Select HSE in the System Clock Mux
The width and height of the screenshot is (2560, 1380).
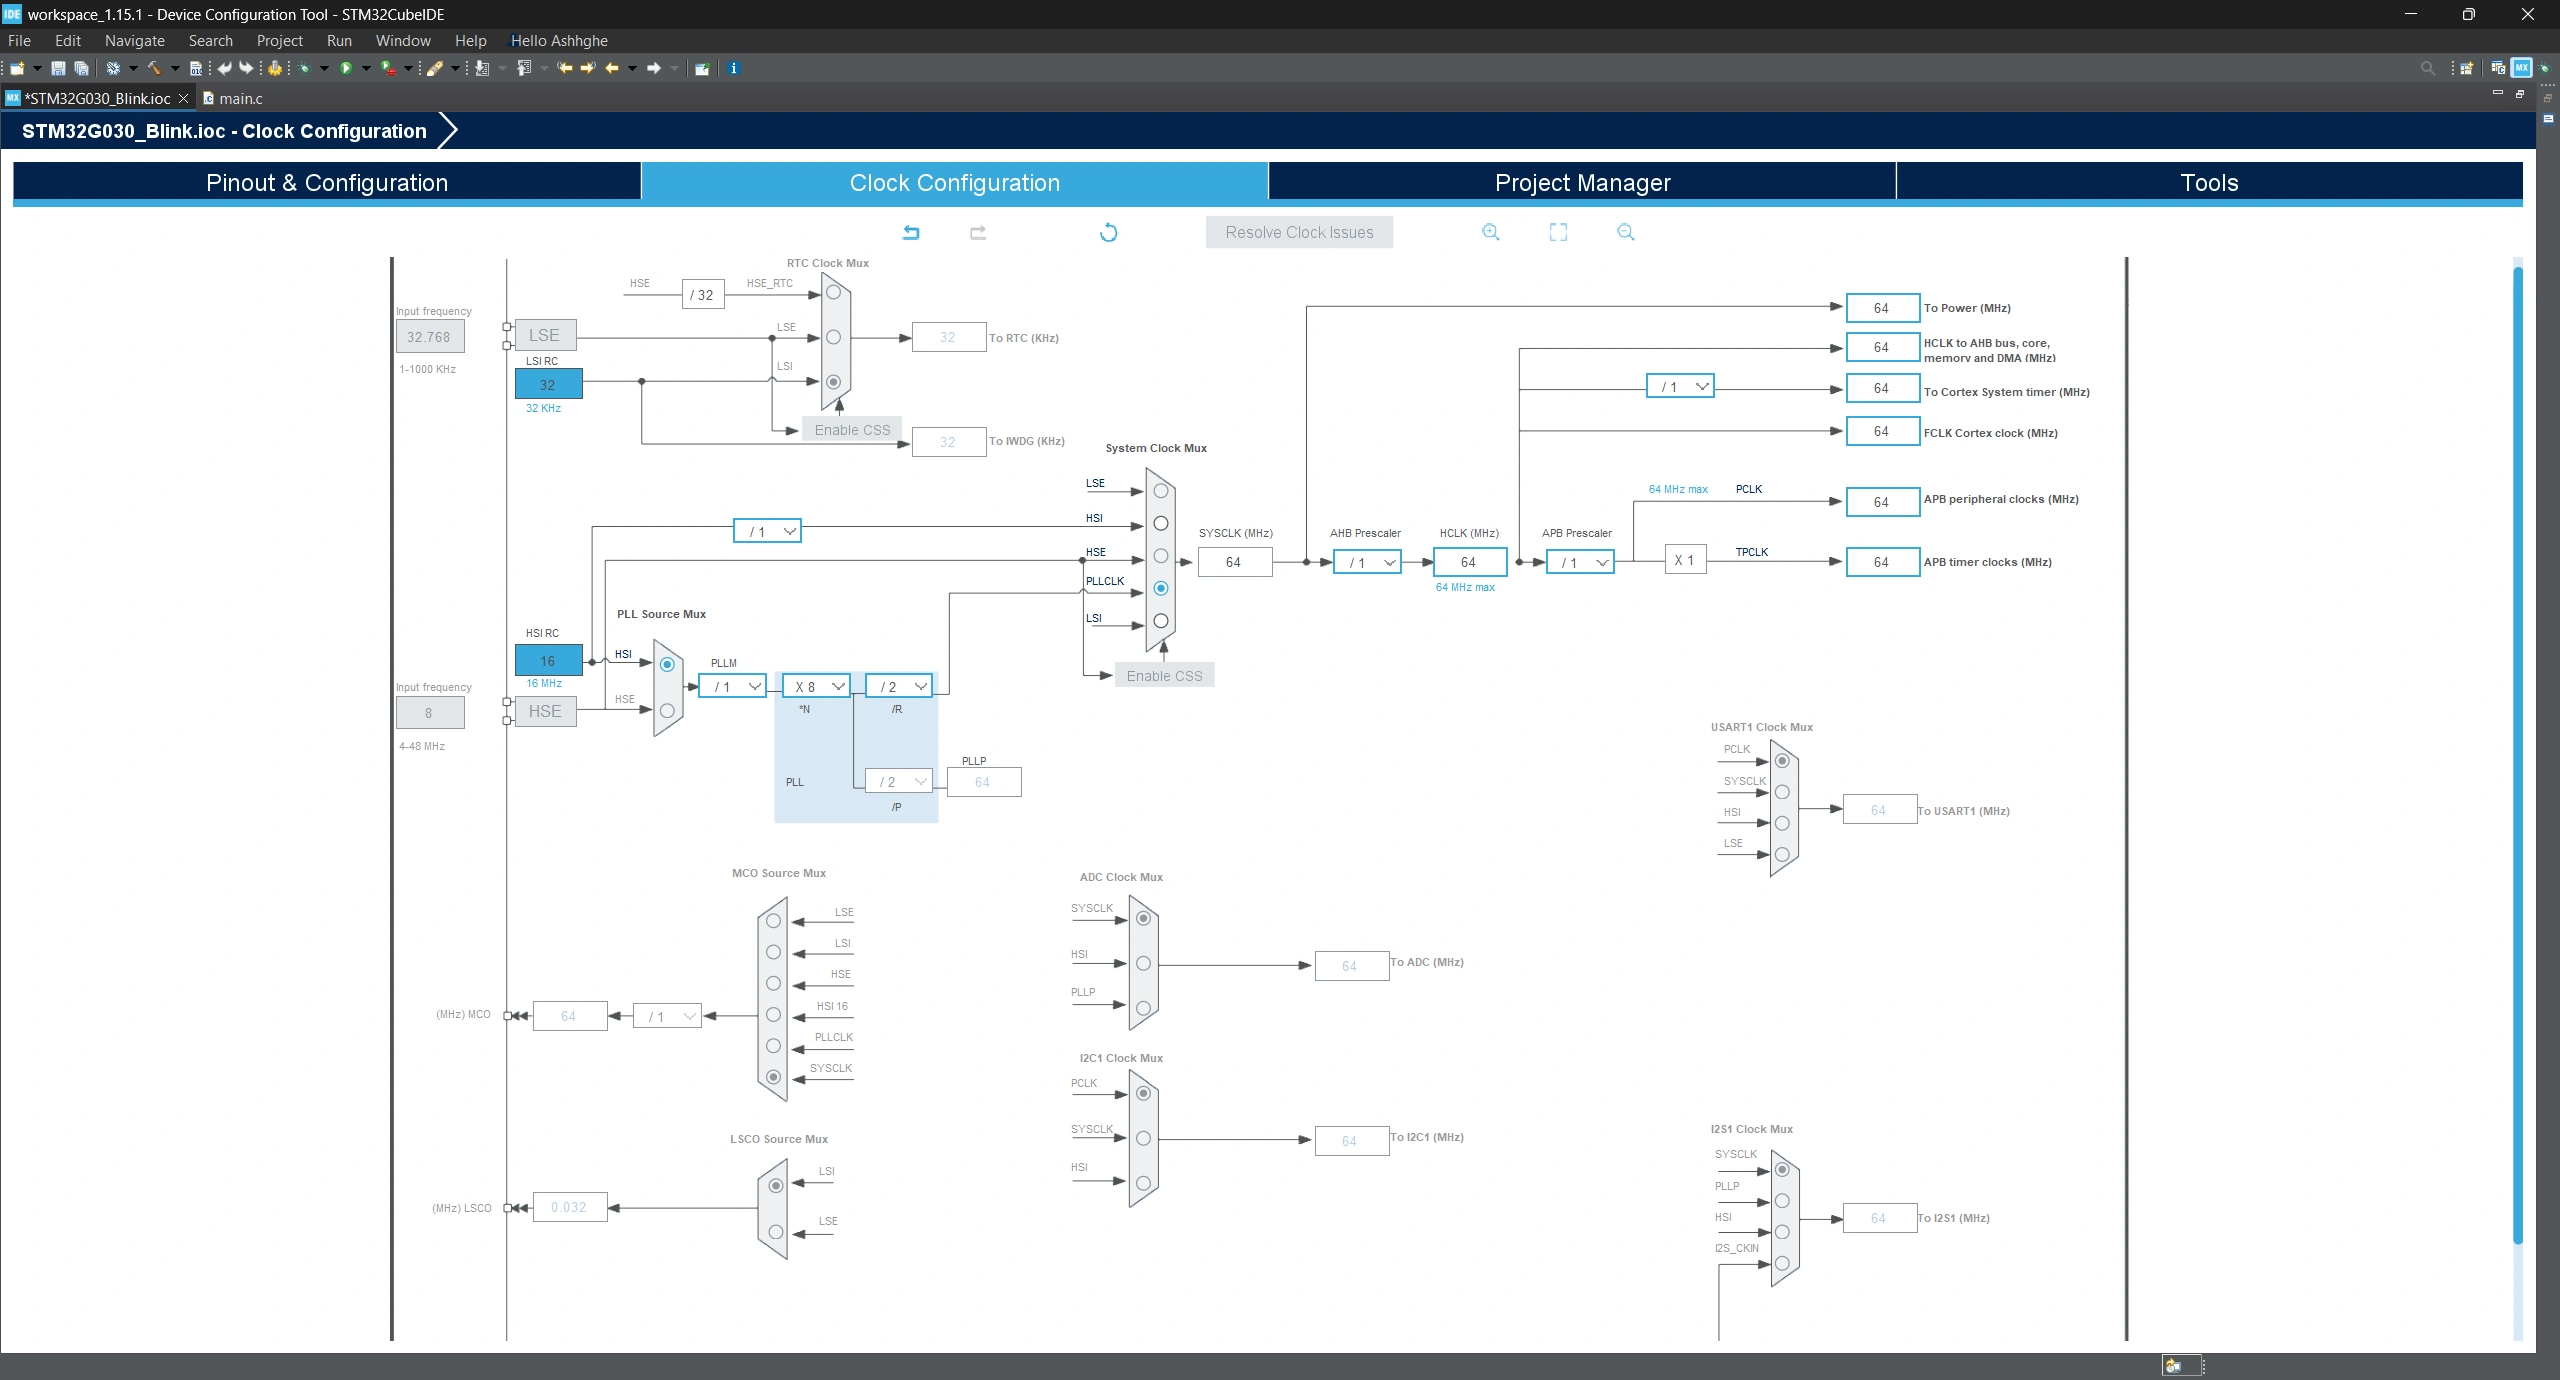(x=1160, y=556)
